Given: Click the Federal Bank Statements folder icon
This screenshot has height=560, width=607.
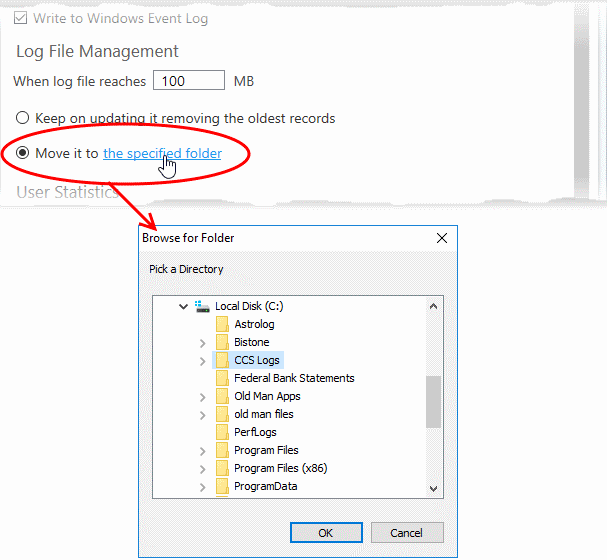Looking at the screenshot, I should [x=222, y=378].
